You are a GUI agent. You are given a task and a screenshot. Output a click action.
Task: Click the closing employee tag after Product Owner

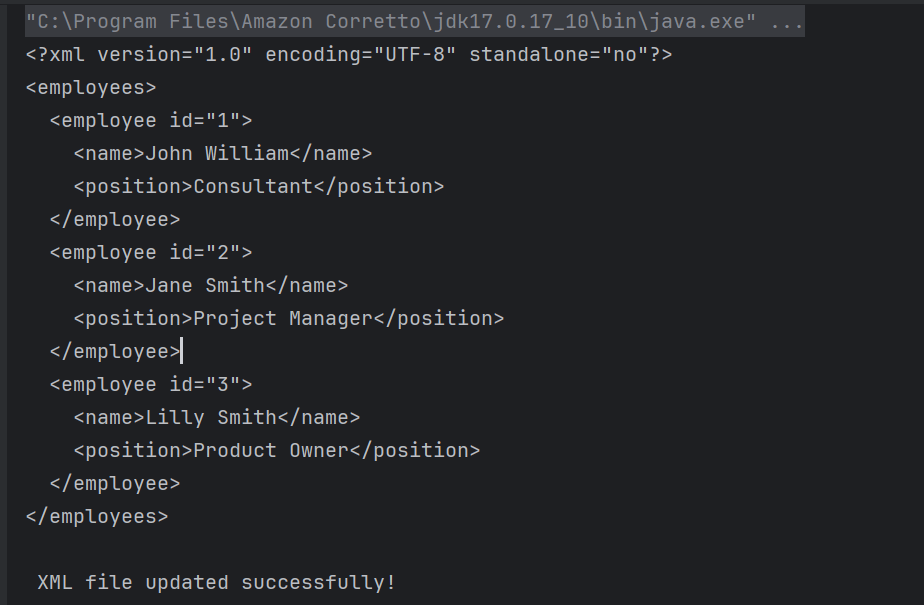tap(115, 483)
